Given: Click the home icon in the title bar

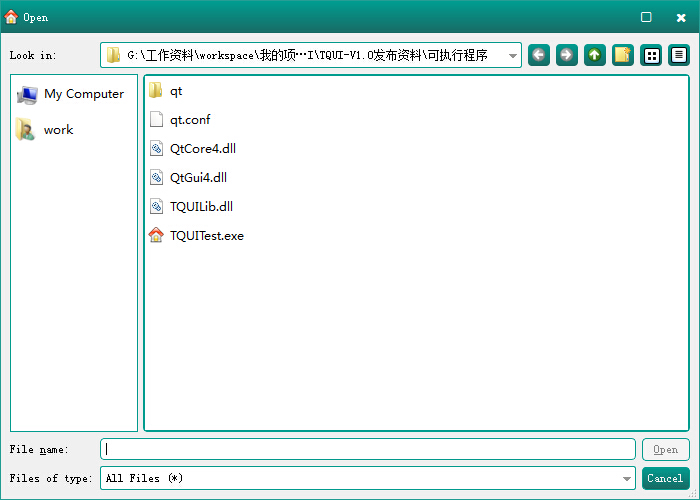Looking at the screenshot, I should (11, 17).
